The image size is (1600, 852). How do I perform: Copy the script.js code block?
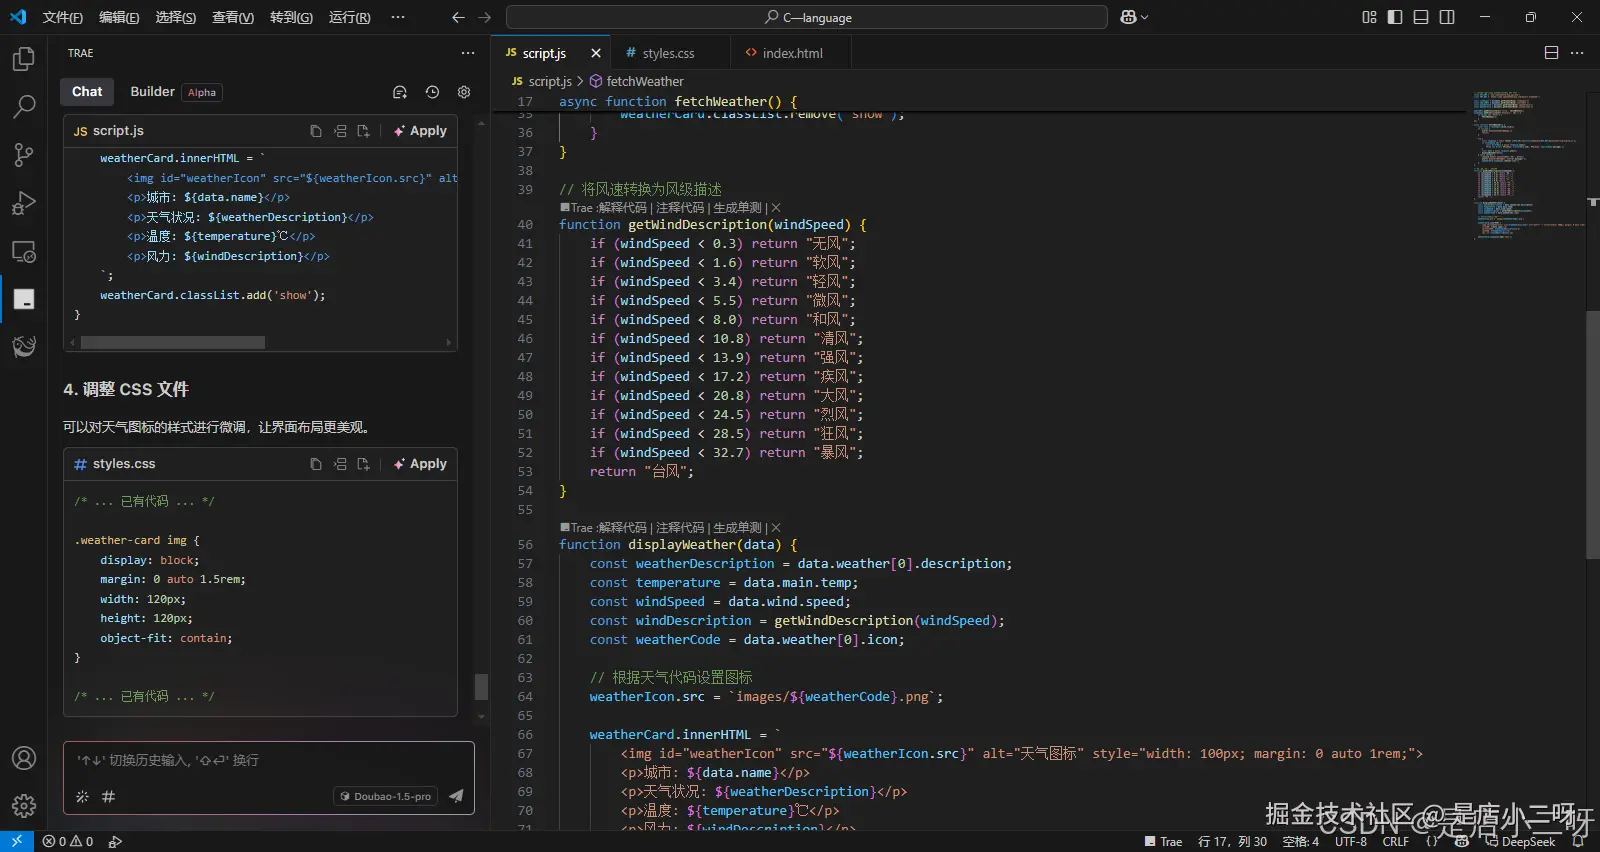pyautogui.click(x=316, y=131)
